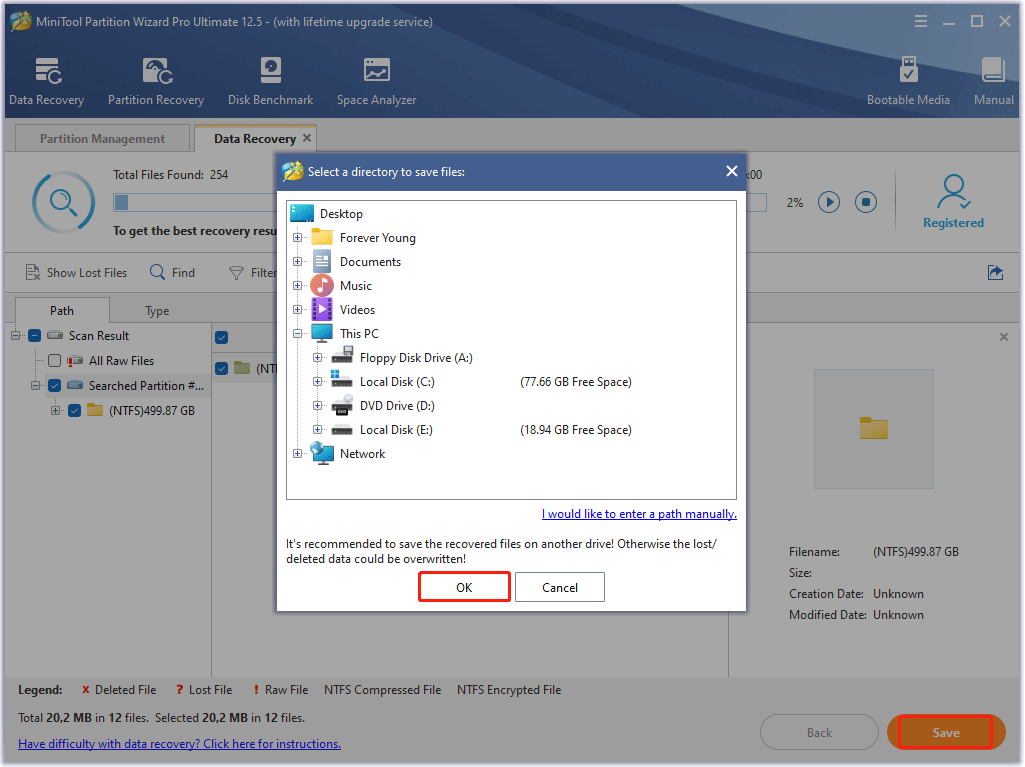Select Local Disk (E:) as destination

(x=396, y=430)
